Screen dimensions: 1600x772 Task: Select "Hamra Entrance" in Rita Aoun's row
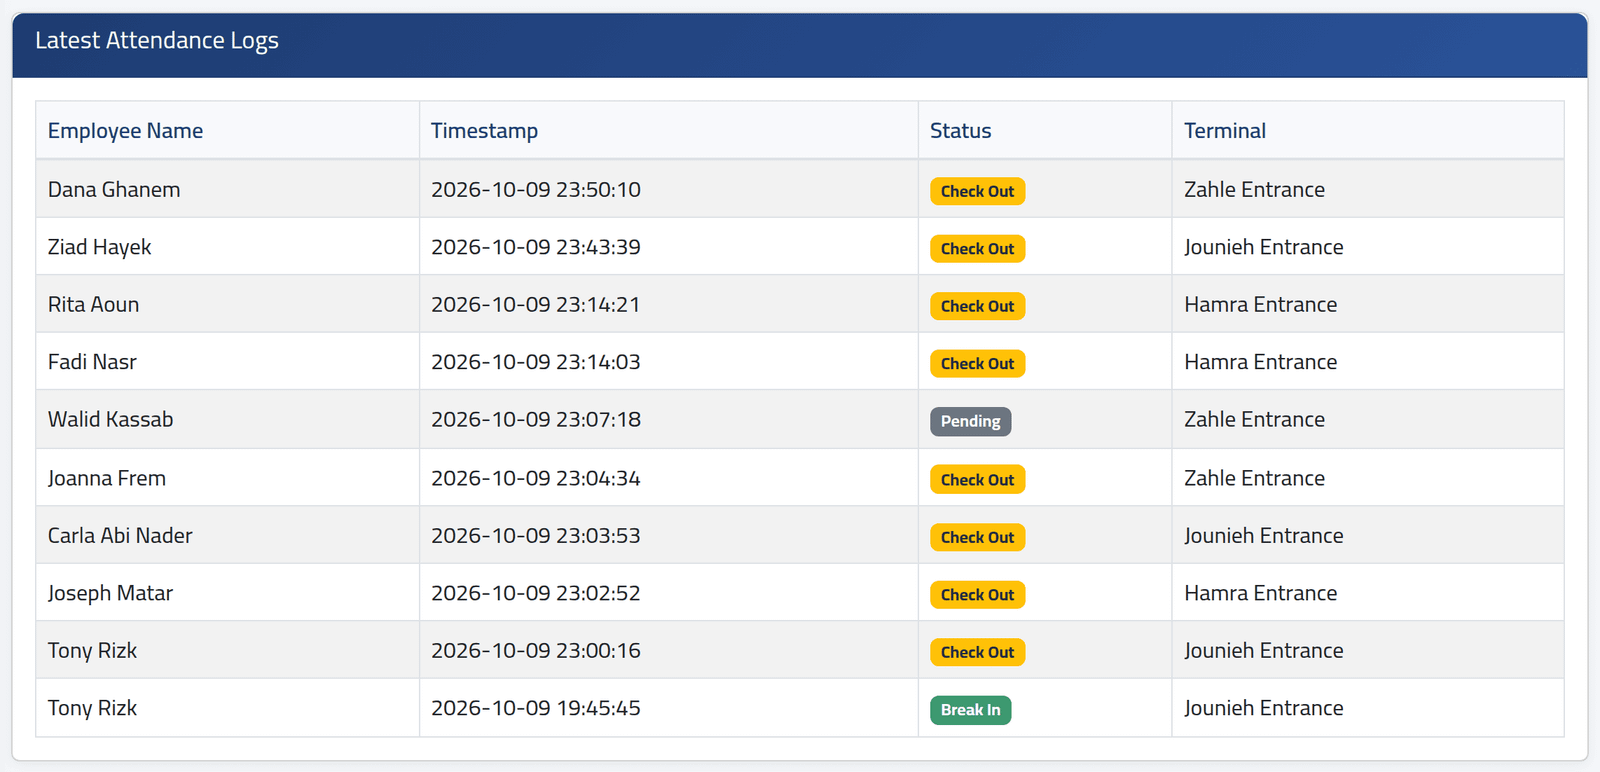pos(1260,305)
